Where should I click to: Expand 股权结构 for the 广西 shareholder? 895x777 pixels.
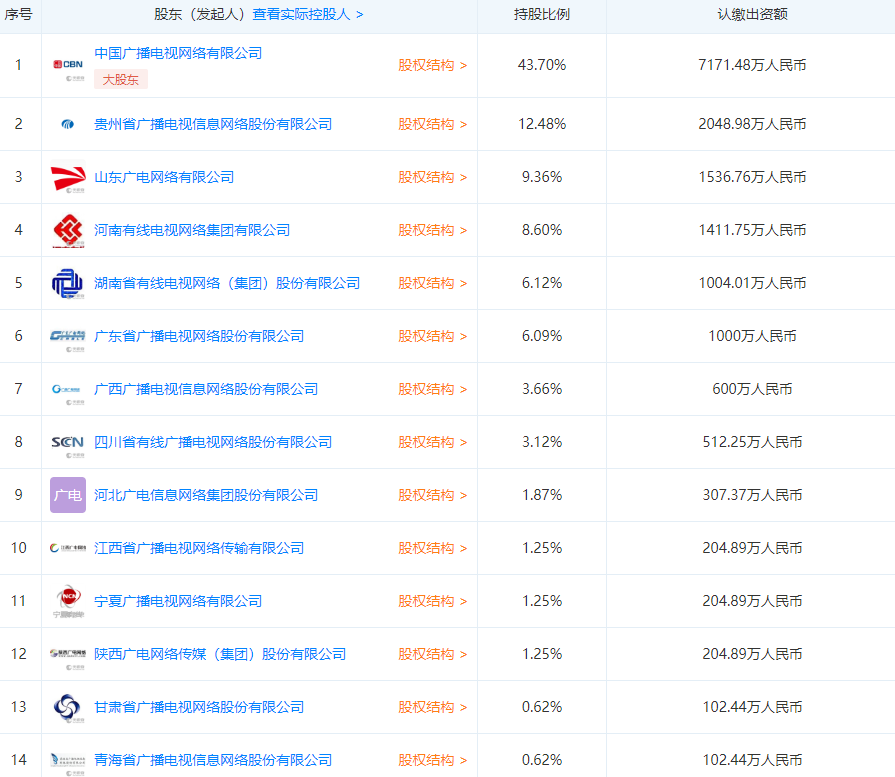pyautogui.click(x=433, y=389)
